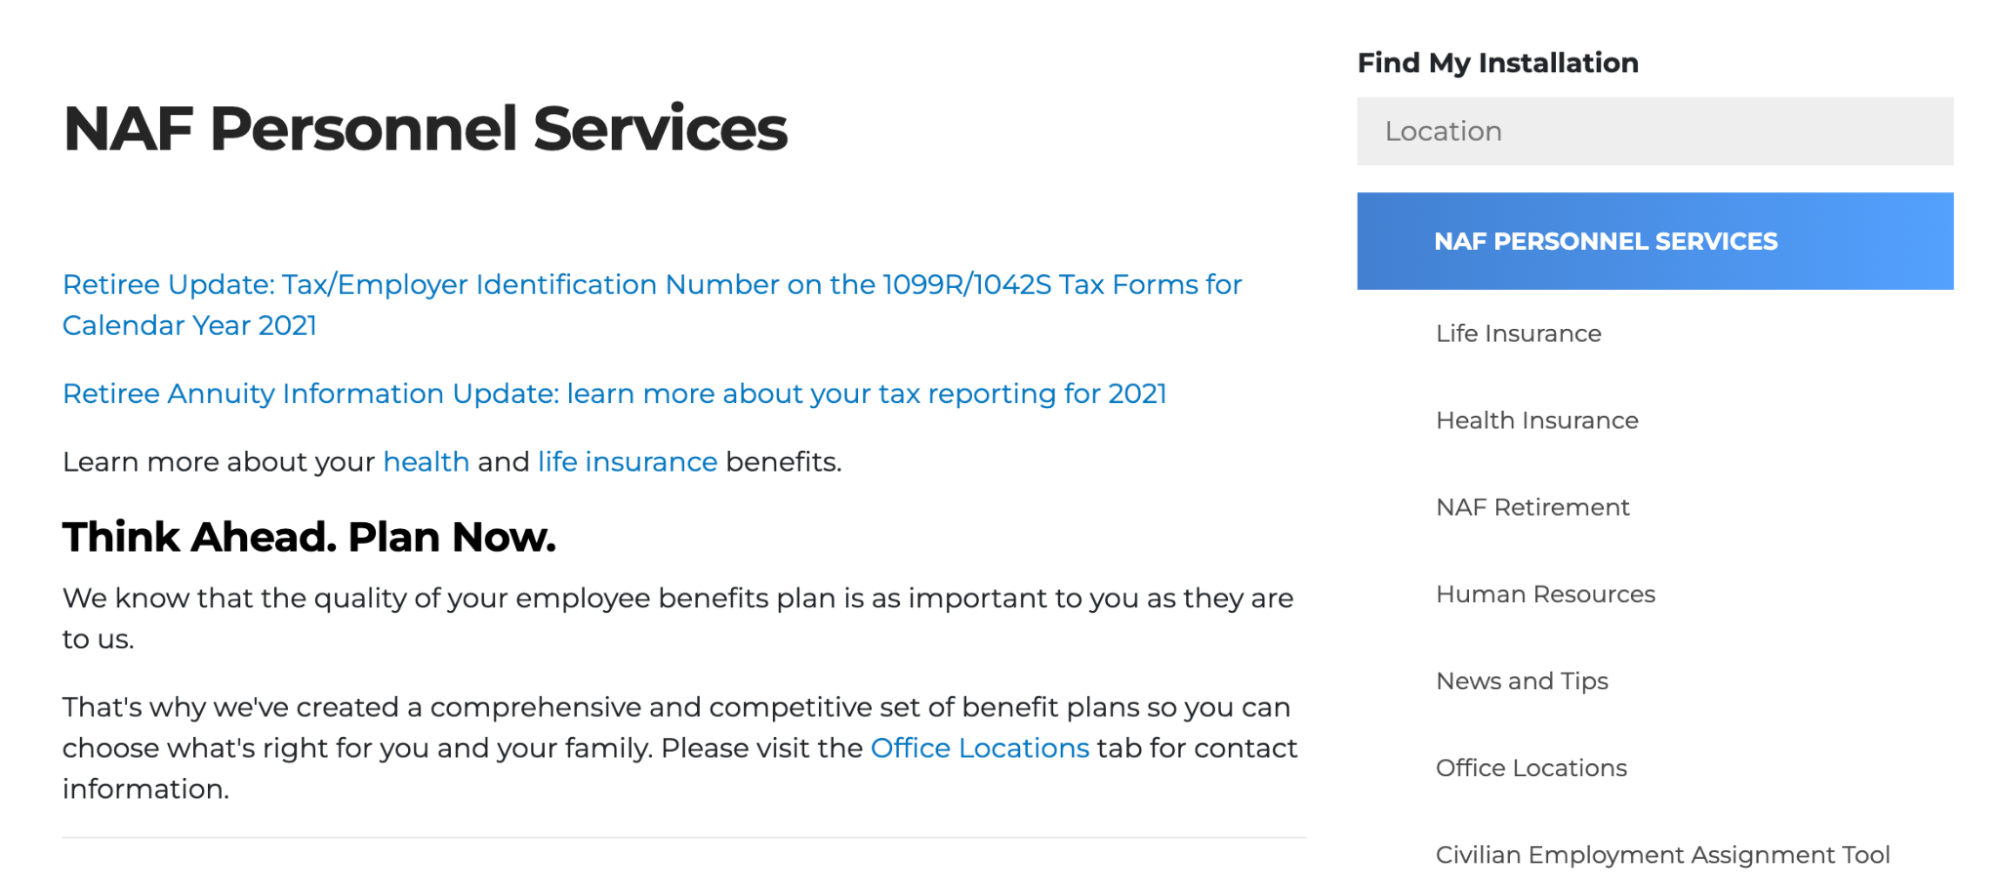This screenshot has width=1999, height=892.
Task: Open Life Insurance in the sidebar menu
Action: [x=1518, y=333]
